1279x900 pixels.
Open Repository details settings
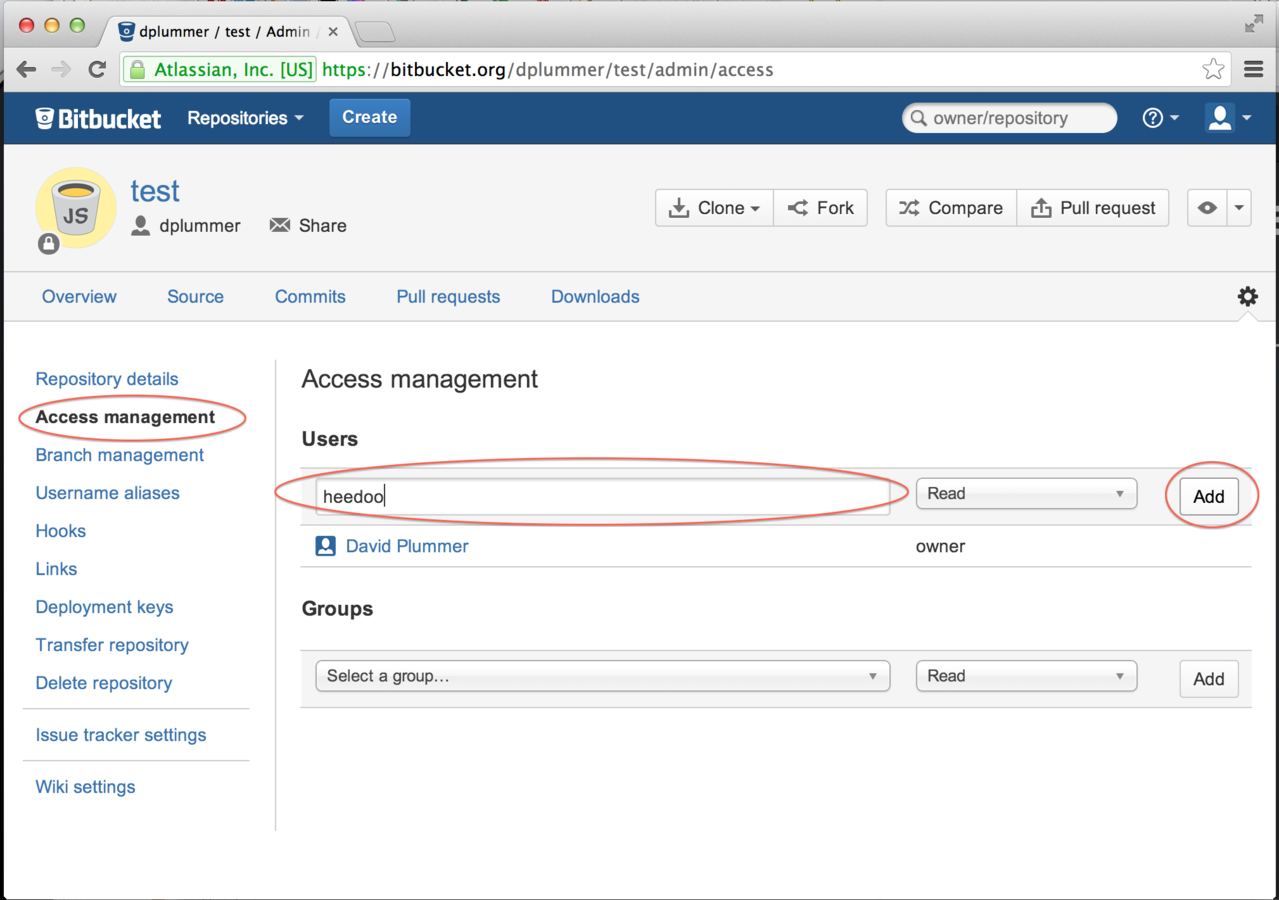[107, 379]
